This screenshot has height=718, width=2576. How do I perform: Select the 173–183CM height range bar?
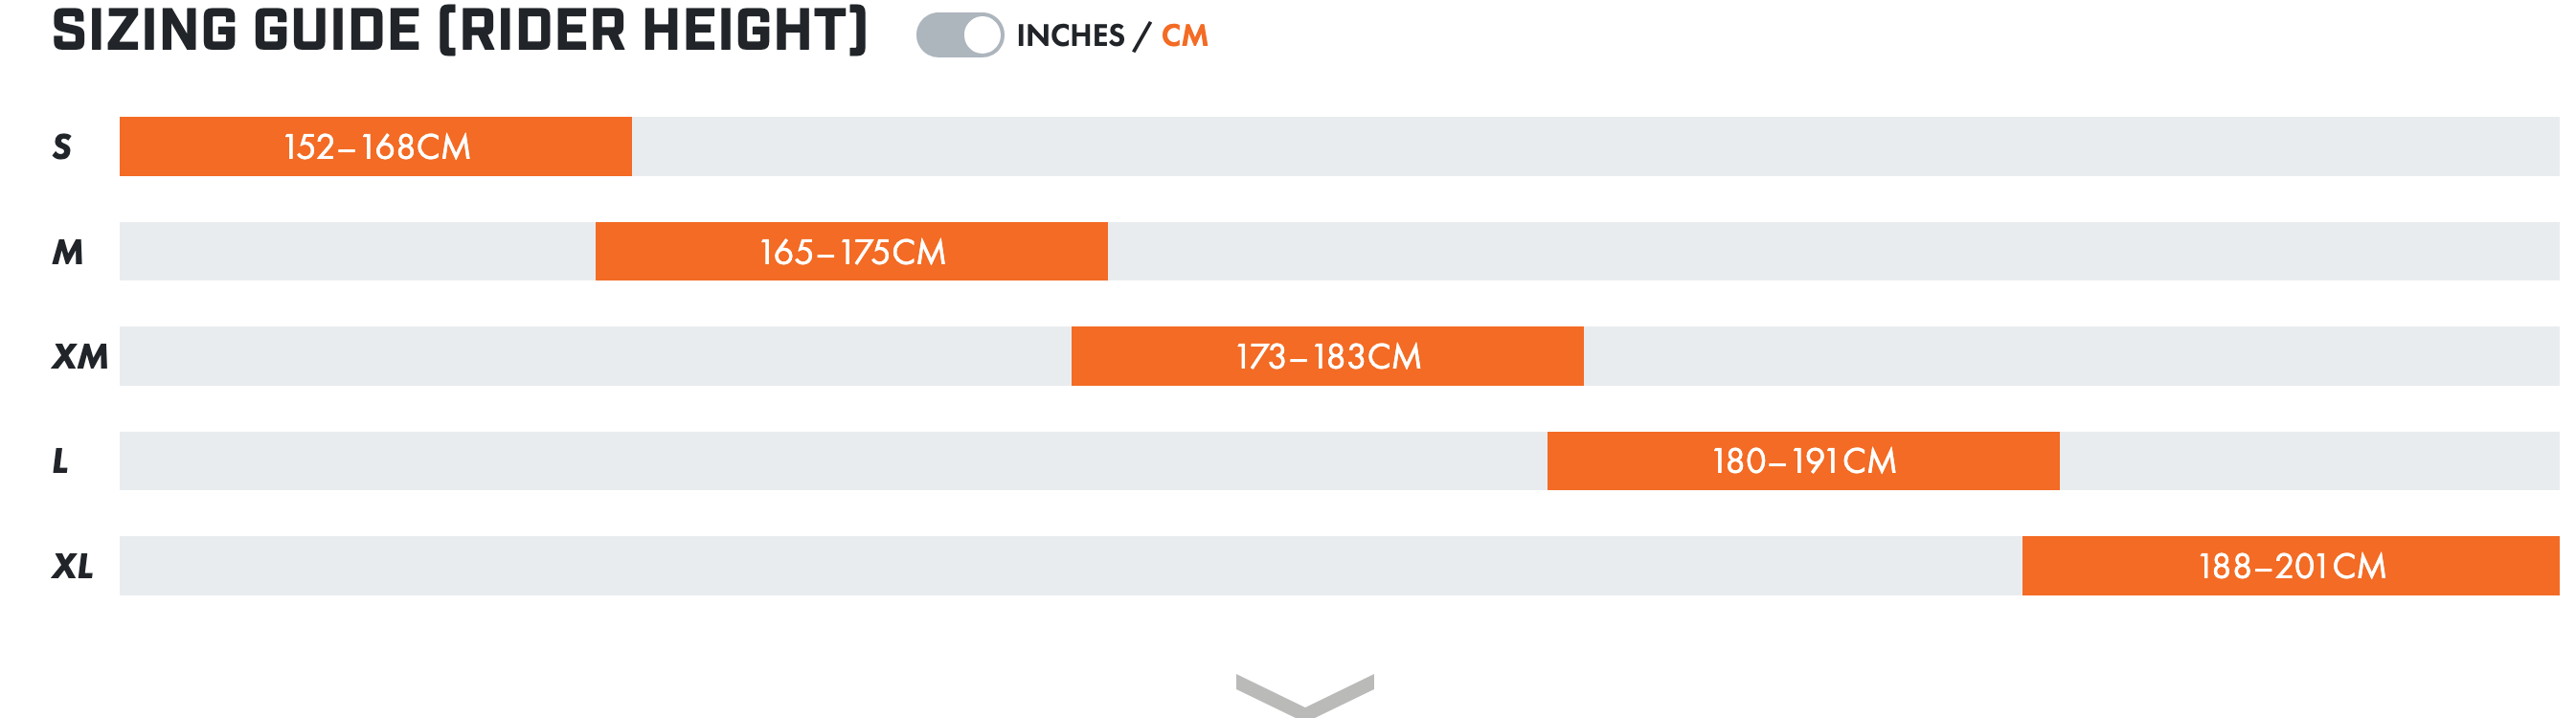[1327, 357]
